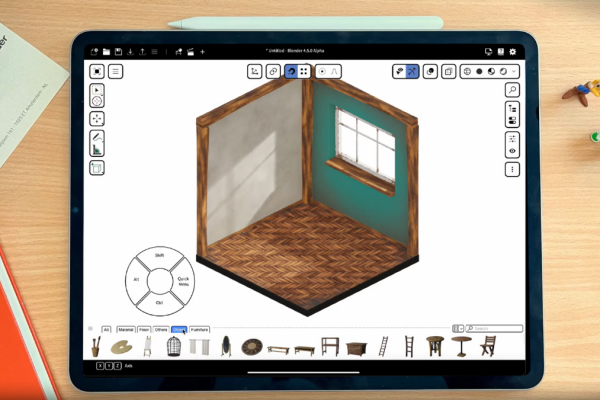Click the plus icon in the top bar
The width and height of the screenshot is (600, 400).
click(203, 51)
